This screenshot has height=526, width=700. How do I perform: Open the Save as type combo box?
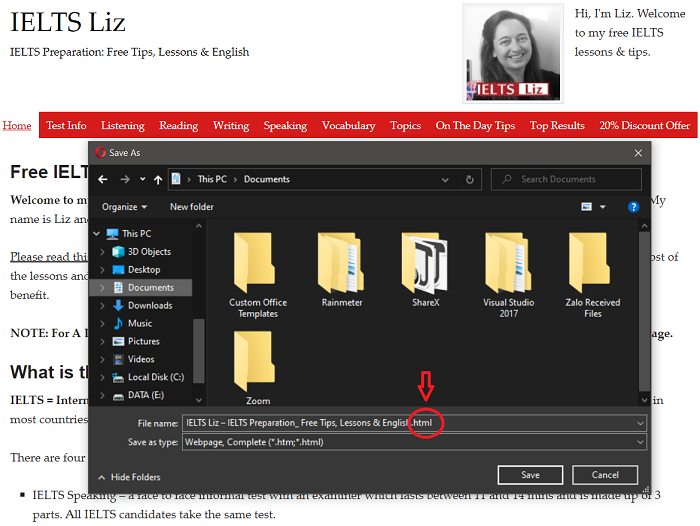[414, 442]
